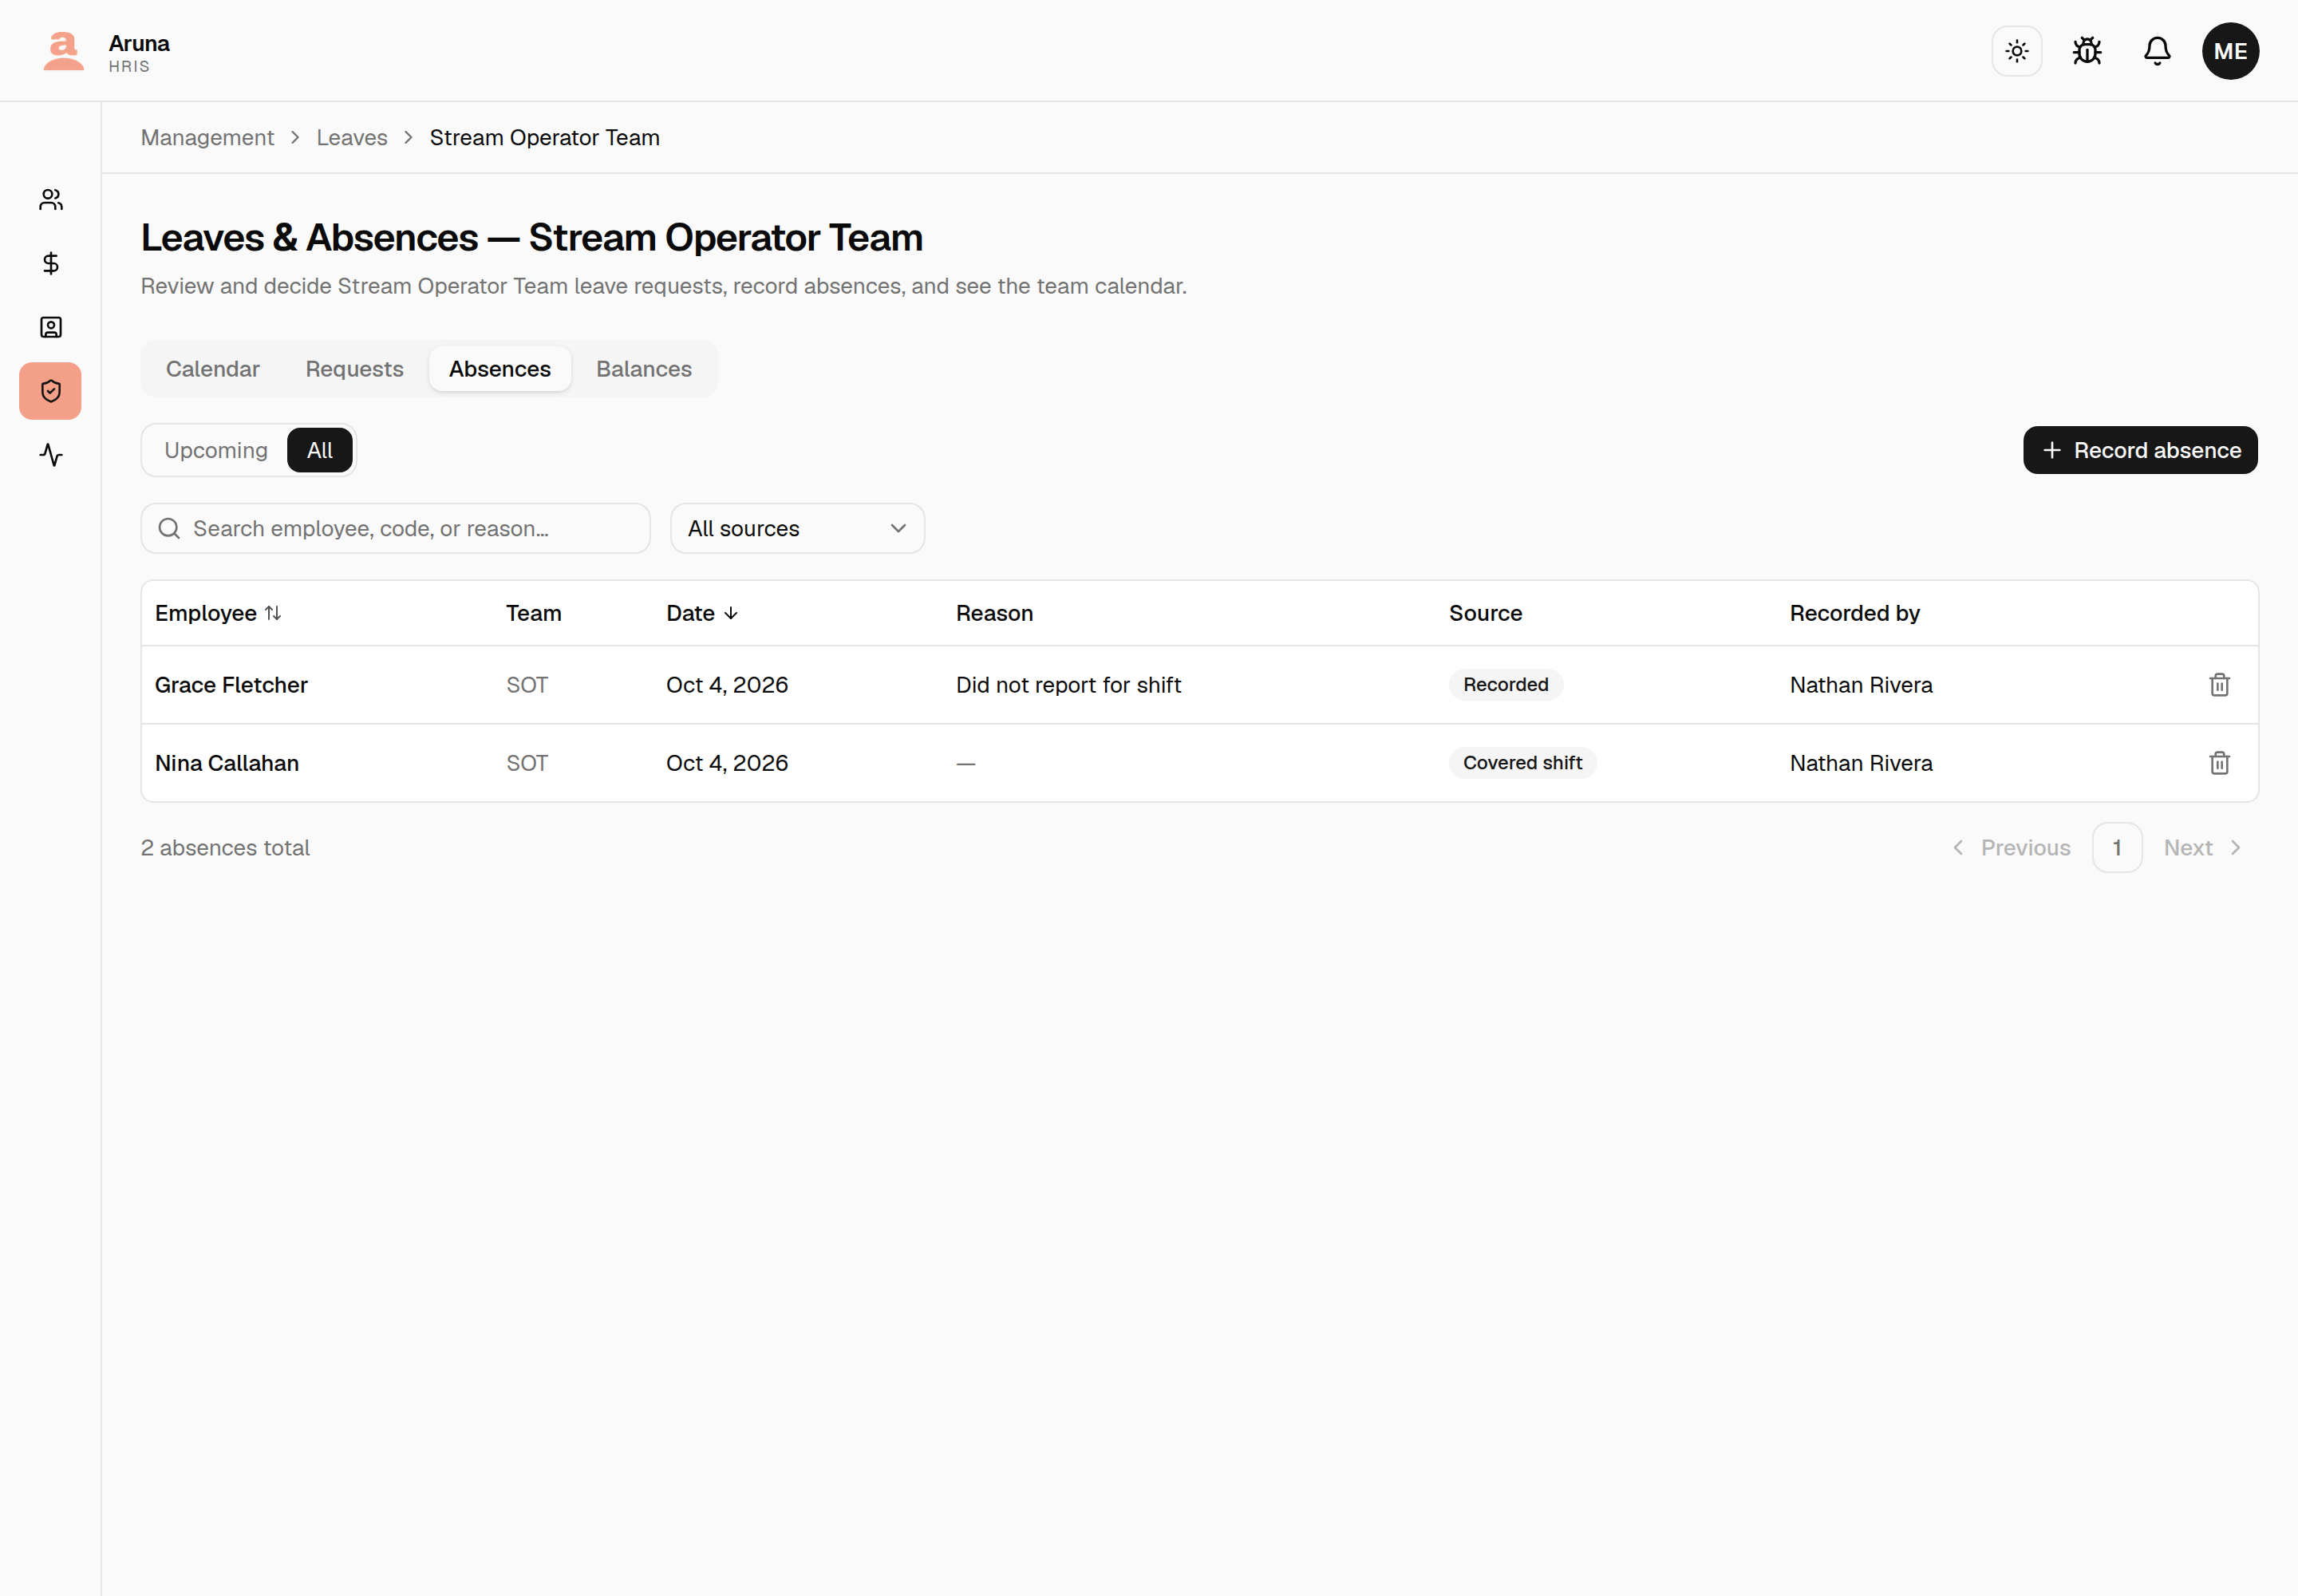2298x1596 pixels.
Task: Click Nina Callahan's name
Action: coord(227,763)
